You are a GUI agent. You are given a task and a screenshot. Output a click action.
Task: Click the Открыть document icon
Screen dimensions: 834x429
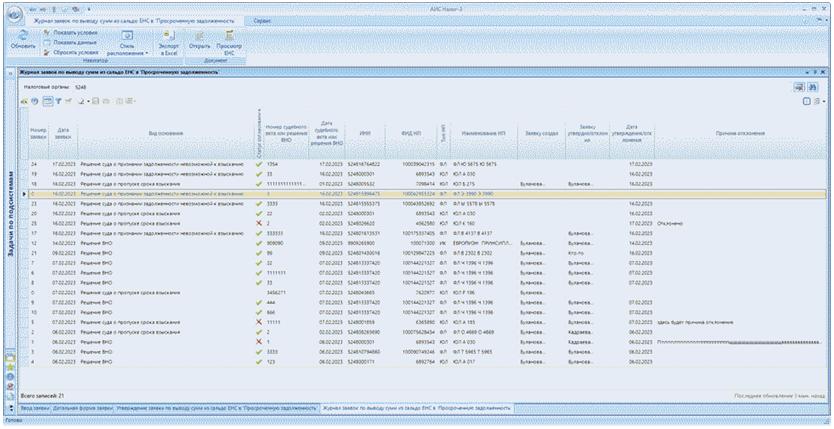[x=199, y=36]
